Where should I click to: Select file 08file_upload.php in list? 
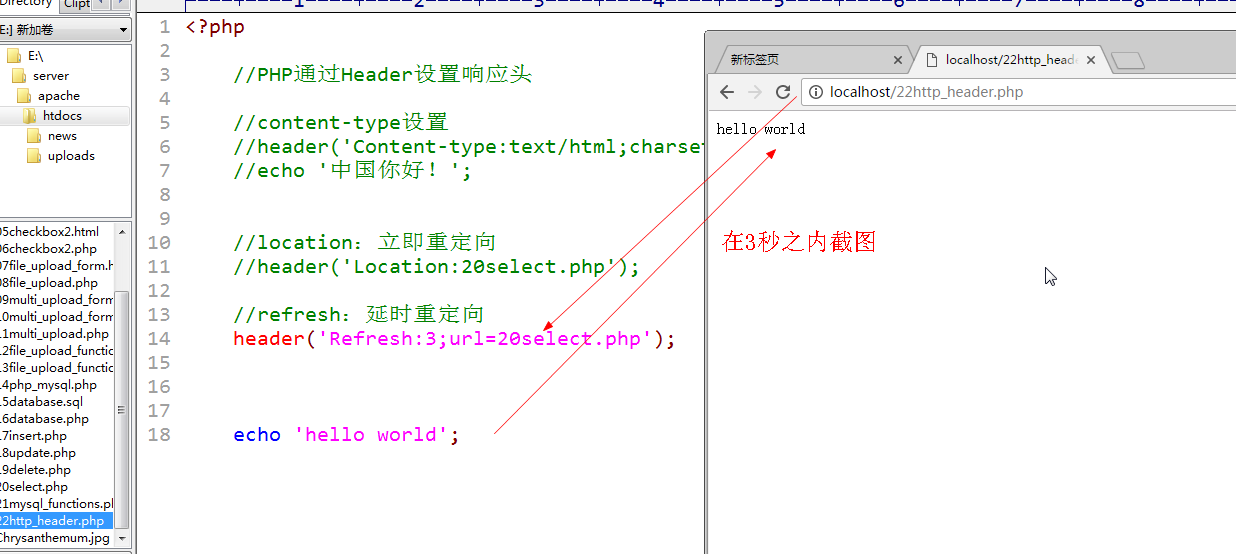click(49, 283)
